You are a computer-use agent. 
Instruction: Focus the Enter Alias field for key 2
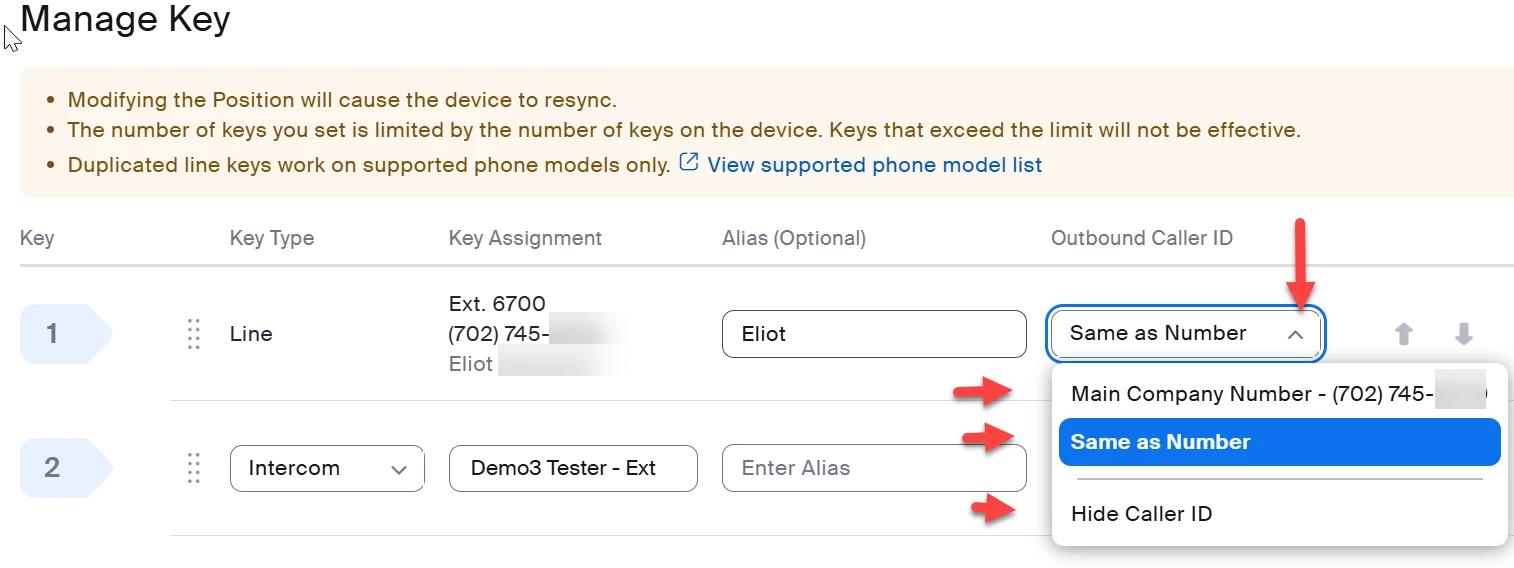pos(874,468)
